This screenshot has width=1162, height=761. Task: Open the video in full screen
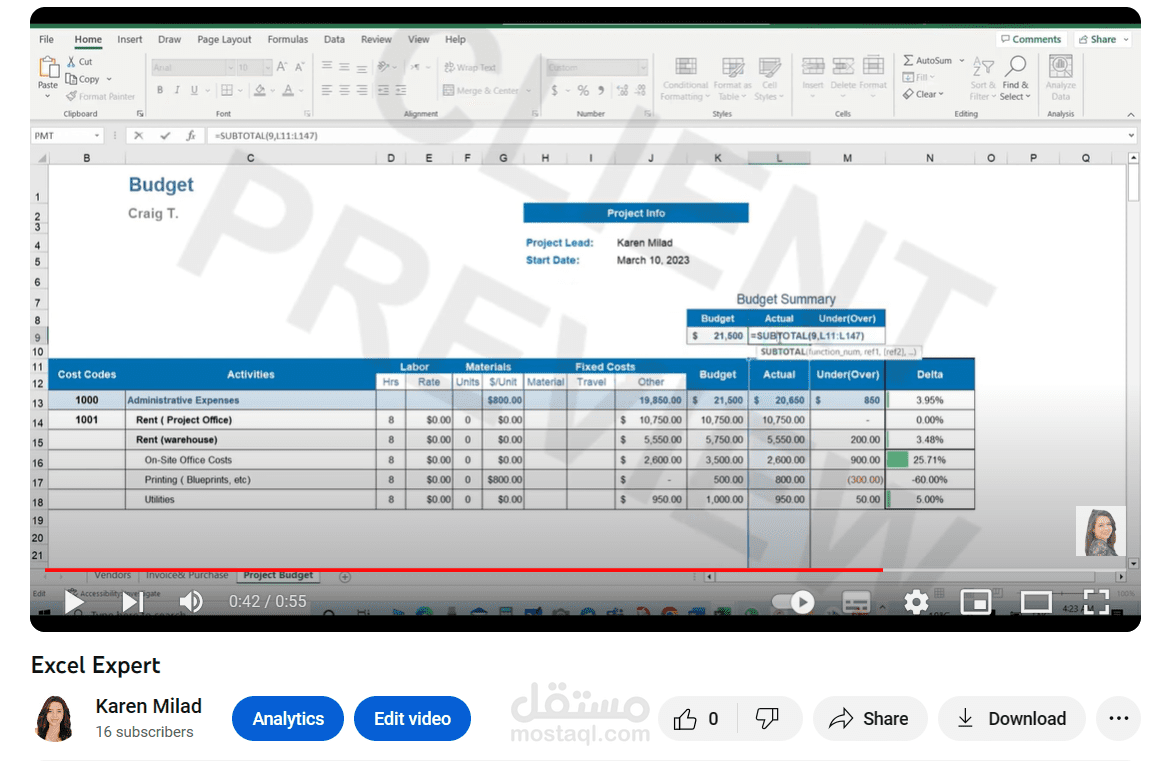(x=1096, y=602)
